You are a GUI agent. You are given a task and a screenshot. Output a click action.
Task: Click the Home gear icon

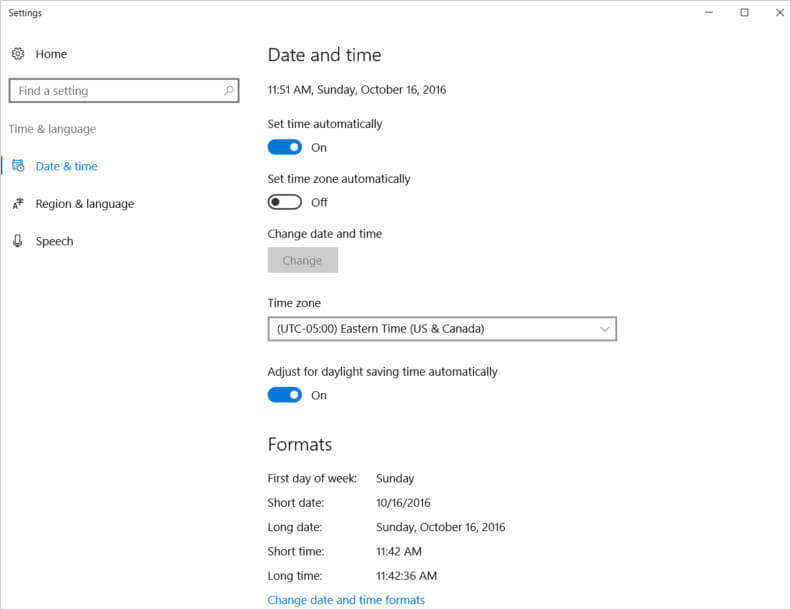coord(18,53)
